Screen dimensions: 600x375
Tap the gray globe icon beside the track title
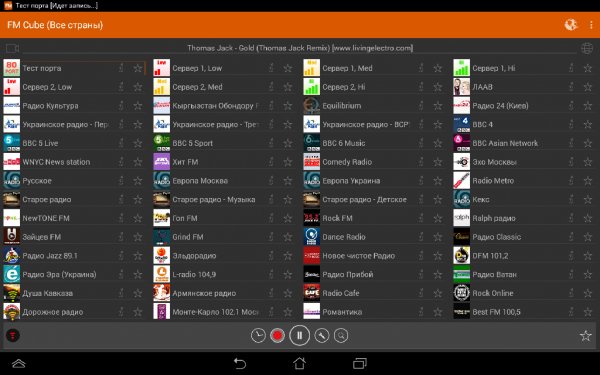pos(587,48)
